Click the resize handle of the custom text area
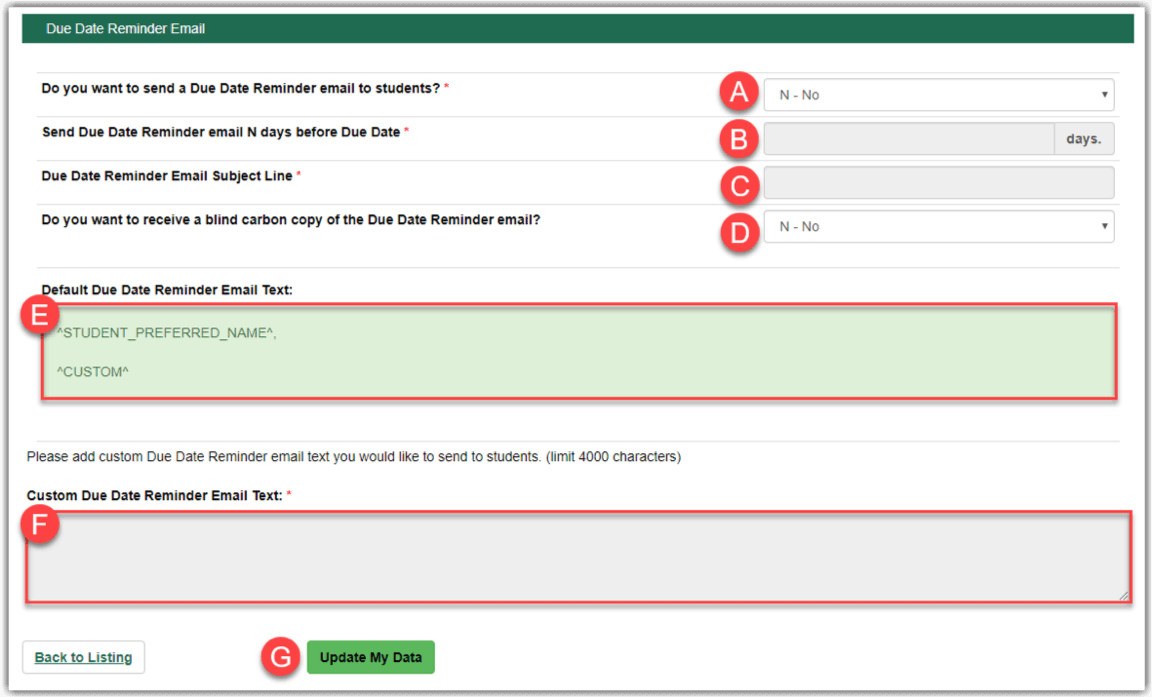The width and height of the screenshot is (1152, 697). pyautogui.click(x=1124, y=596)
